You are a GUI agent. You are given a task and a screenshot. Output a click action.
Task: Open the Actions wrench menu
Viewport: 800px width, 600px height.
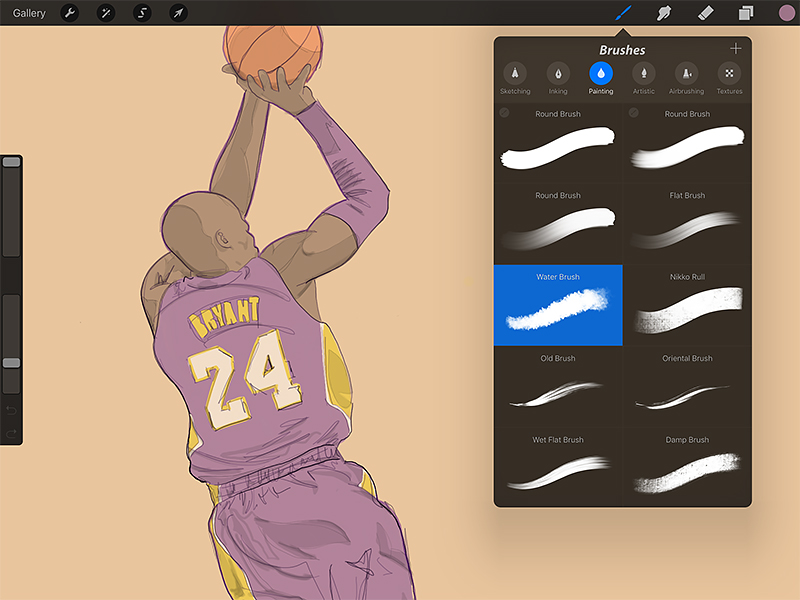pos(68,13)
